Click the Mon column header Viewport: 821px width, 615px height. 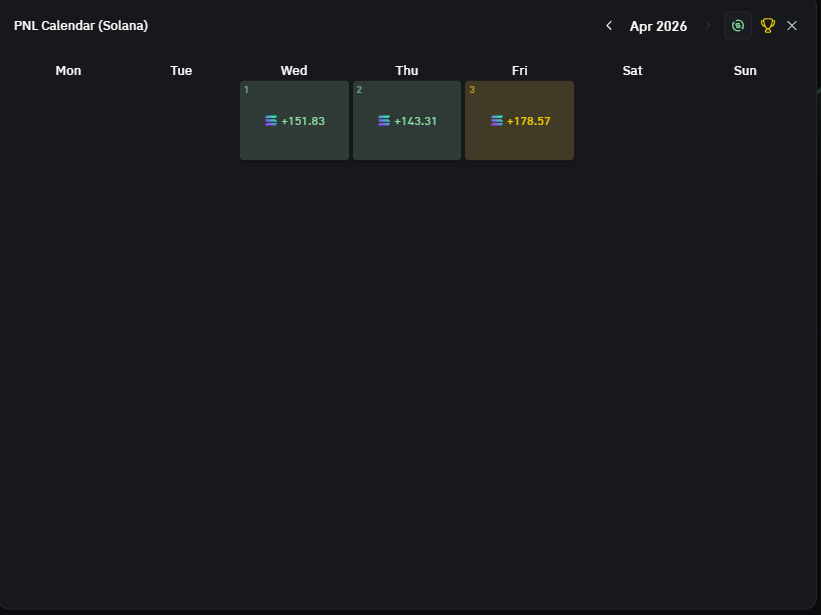[x=69, y=71]
